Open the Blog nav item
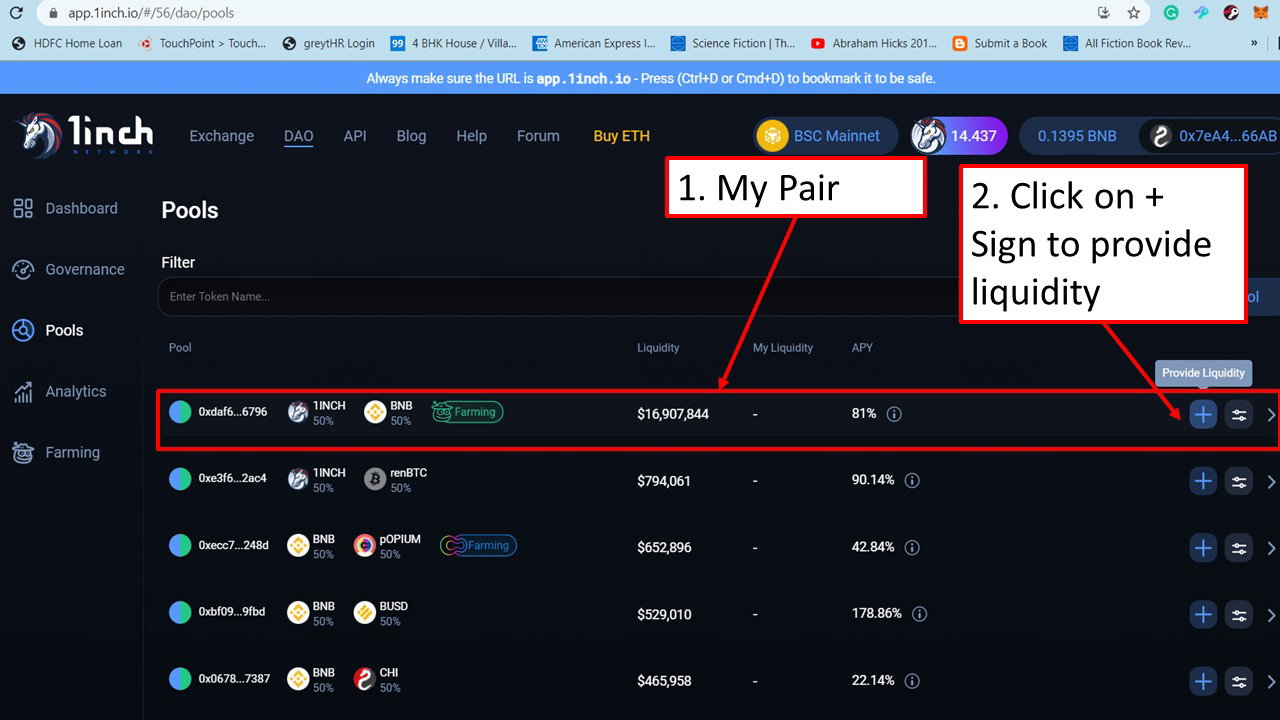1280x720 pixels. click(x=411, y=136)
